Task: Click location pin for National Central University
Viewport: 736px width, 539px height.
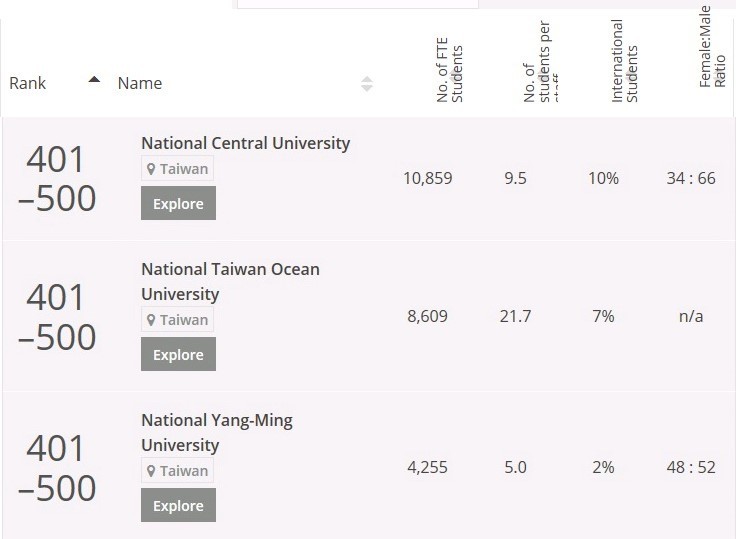Action: tap(151, 169)
